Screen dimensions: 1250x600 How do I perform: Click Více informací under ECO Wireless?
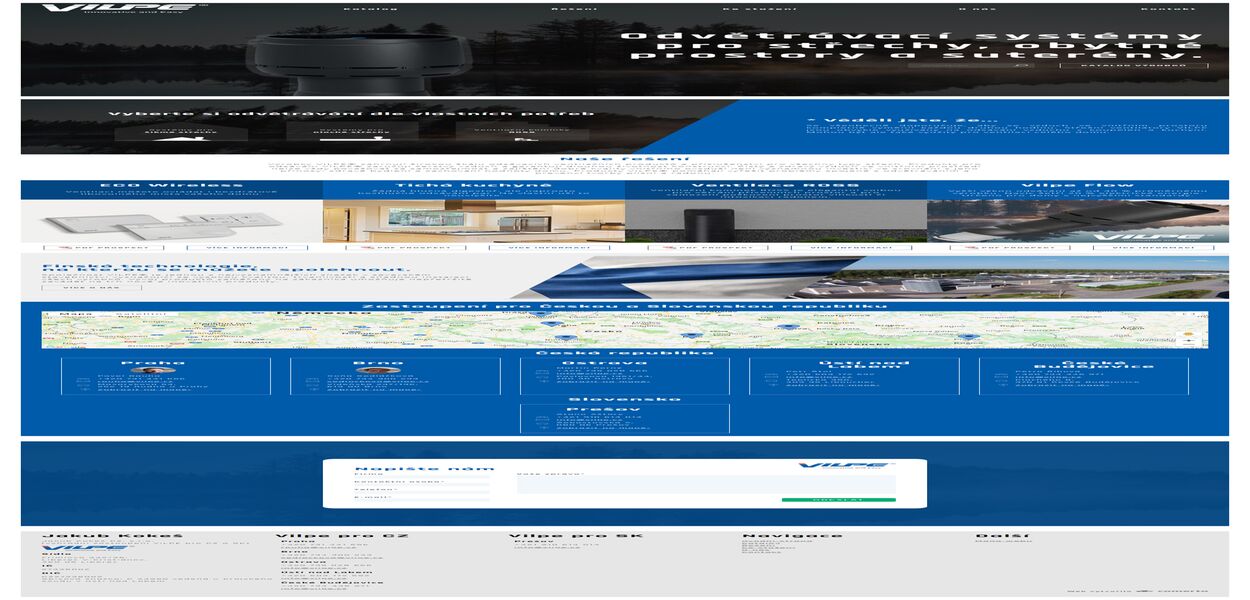click(x=248, y=247)
